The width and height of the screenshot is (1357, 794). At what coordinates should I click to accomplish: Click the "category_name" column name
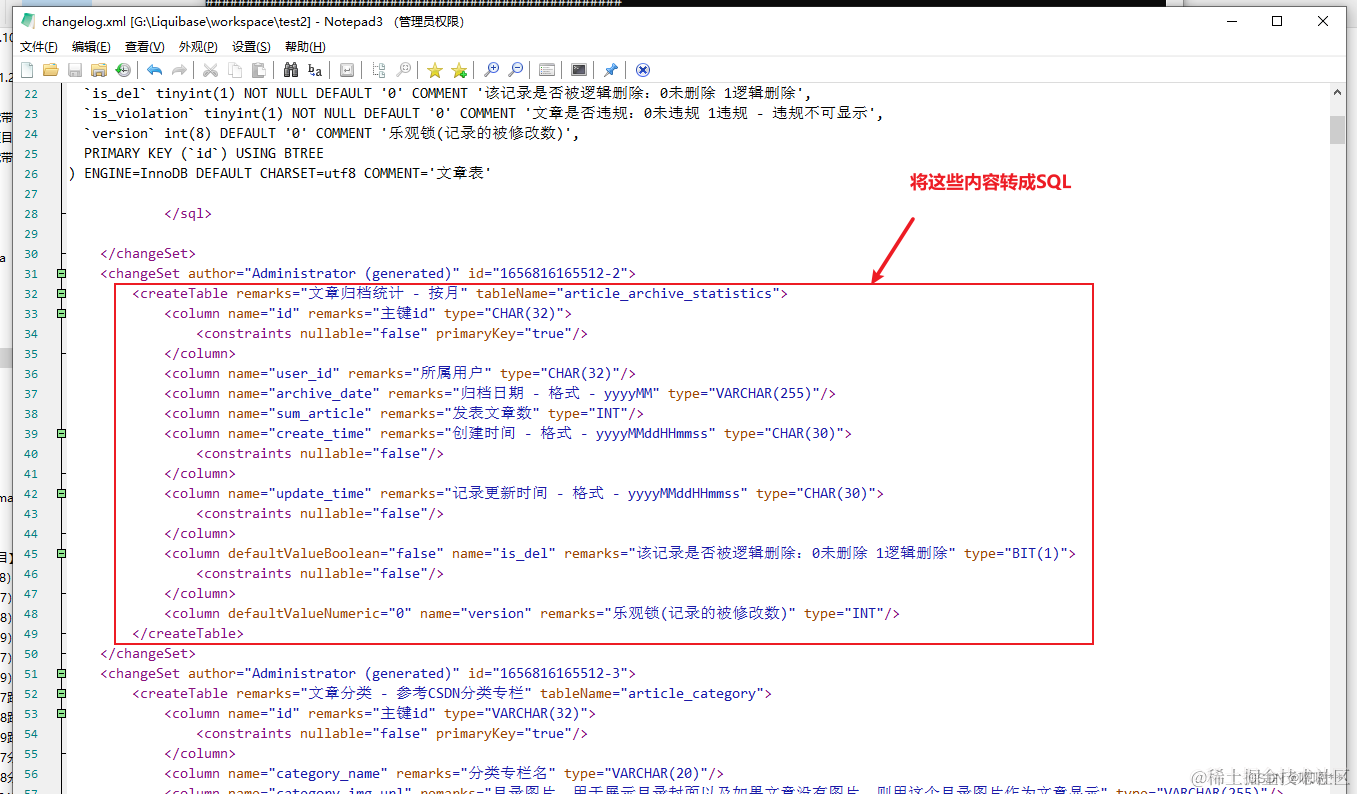pyautogui.click(x=327, y=773)
